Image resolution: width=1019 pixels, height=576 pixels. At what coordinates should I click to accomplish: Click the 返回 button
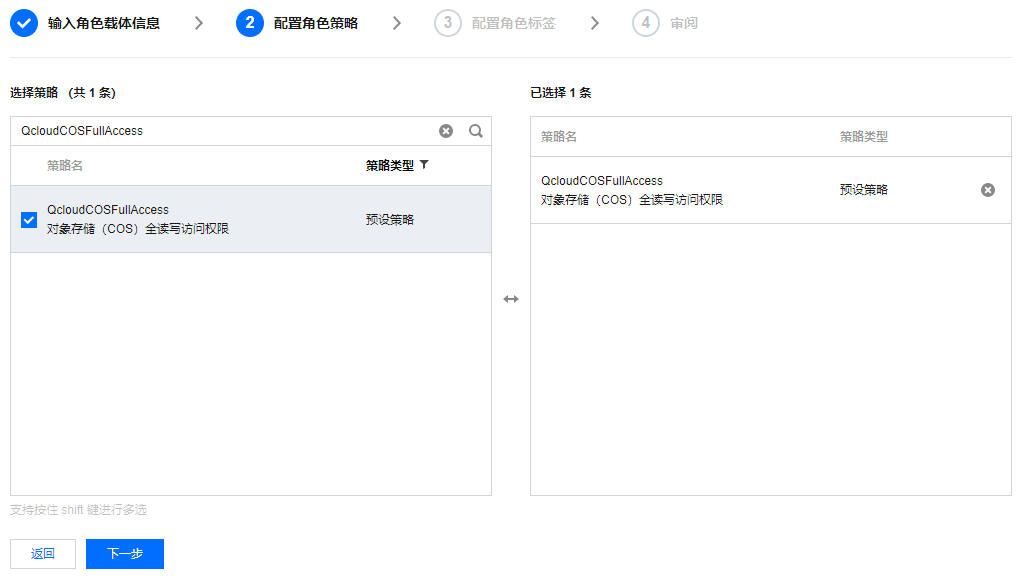tap(43, 554)
